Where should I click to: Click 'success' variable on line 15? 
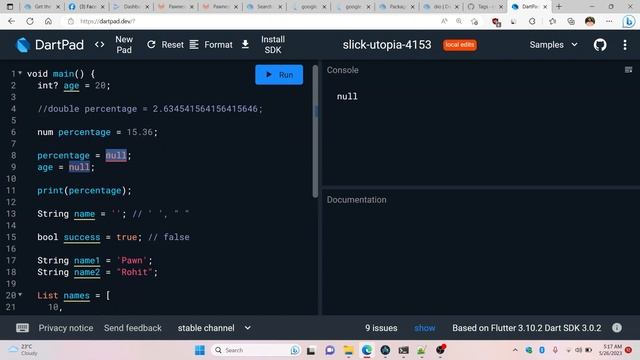(x=82, y=237)
